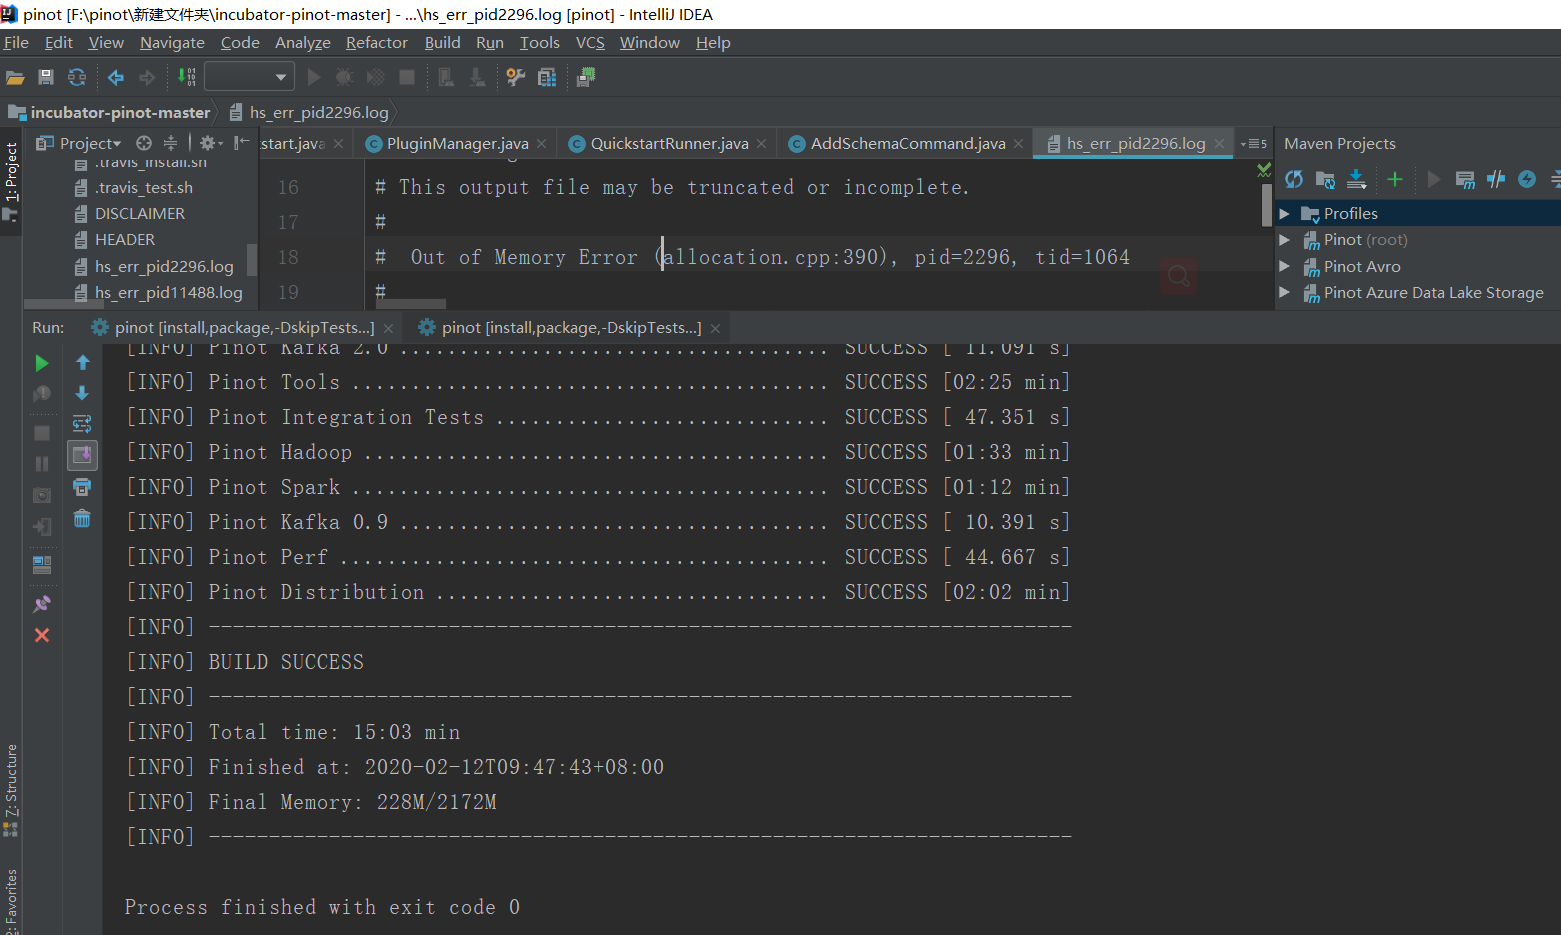The image size is (1561, 935).
Task: Rerun with green play in Run panel
Action: tap(42, 363)
